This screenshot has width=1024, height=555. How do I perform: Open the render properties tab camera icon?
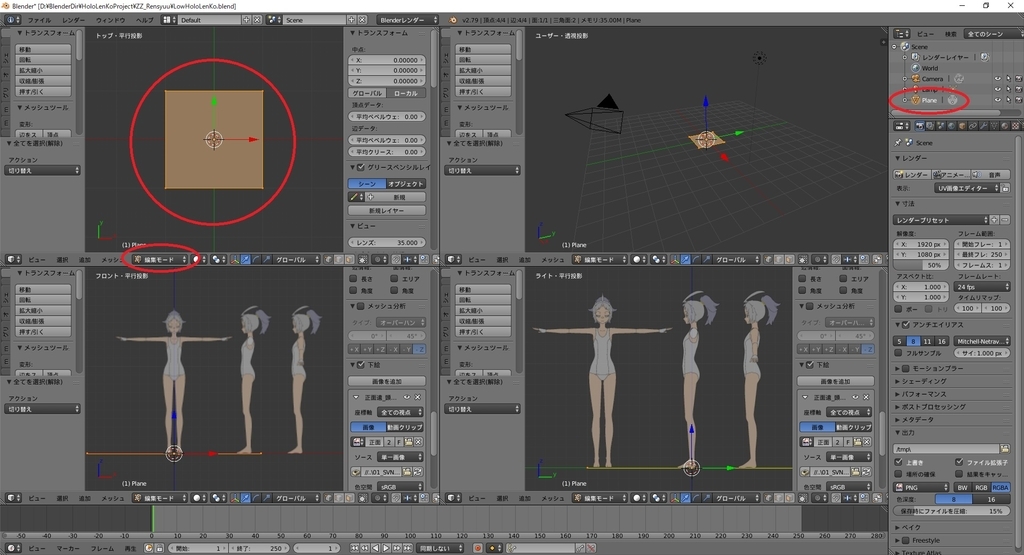pyautogui.click(x=920, y=126)
